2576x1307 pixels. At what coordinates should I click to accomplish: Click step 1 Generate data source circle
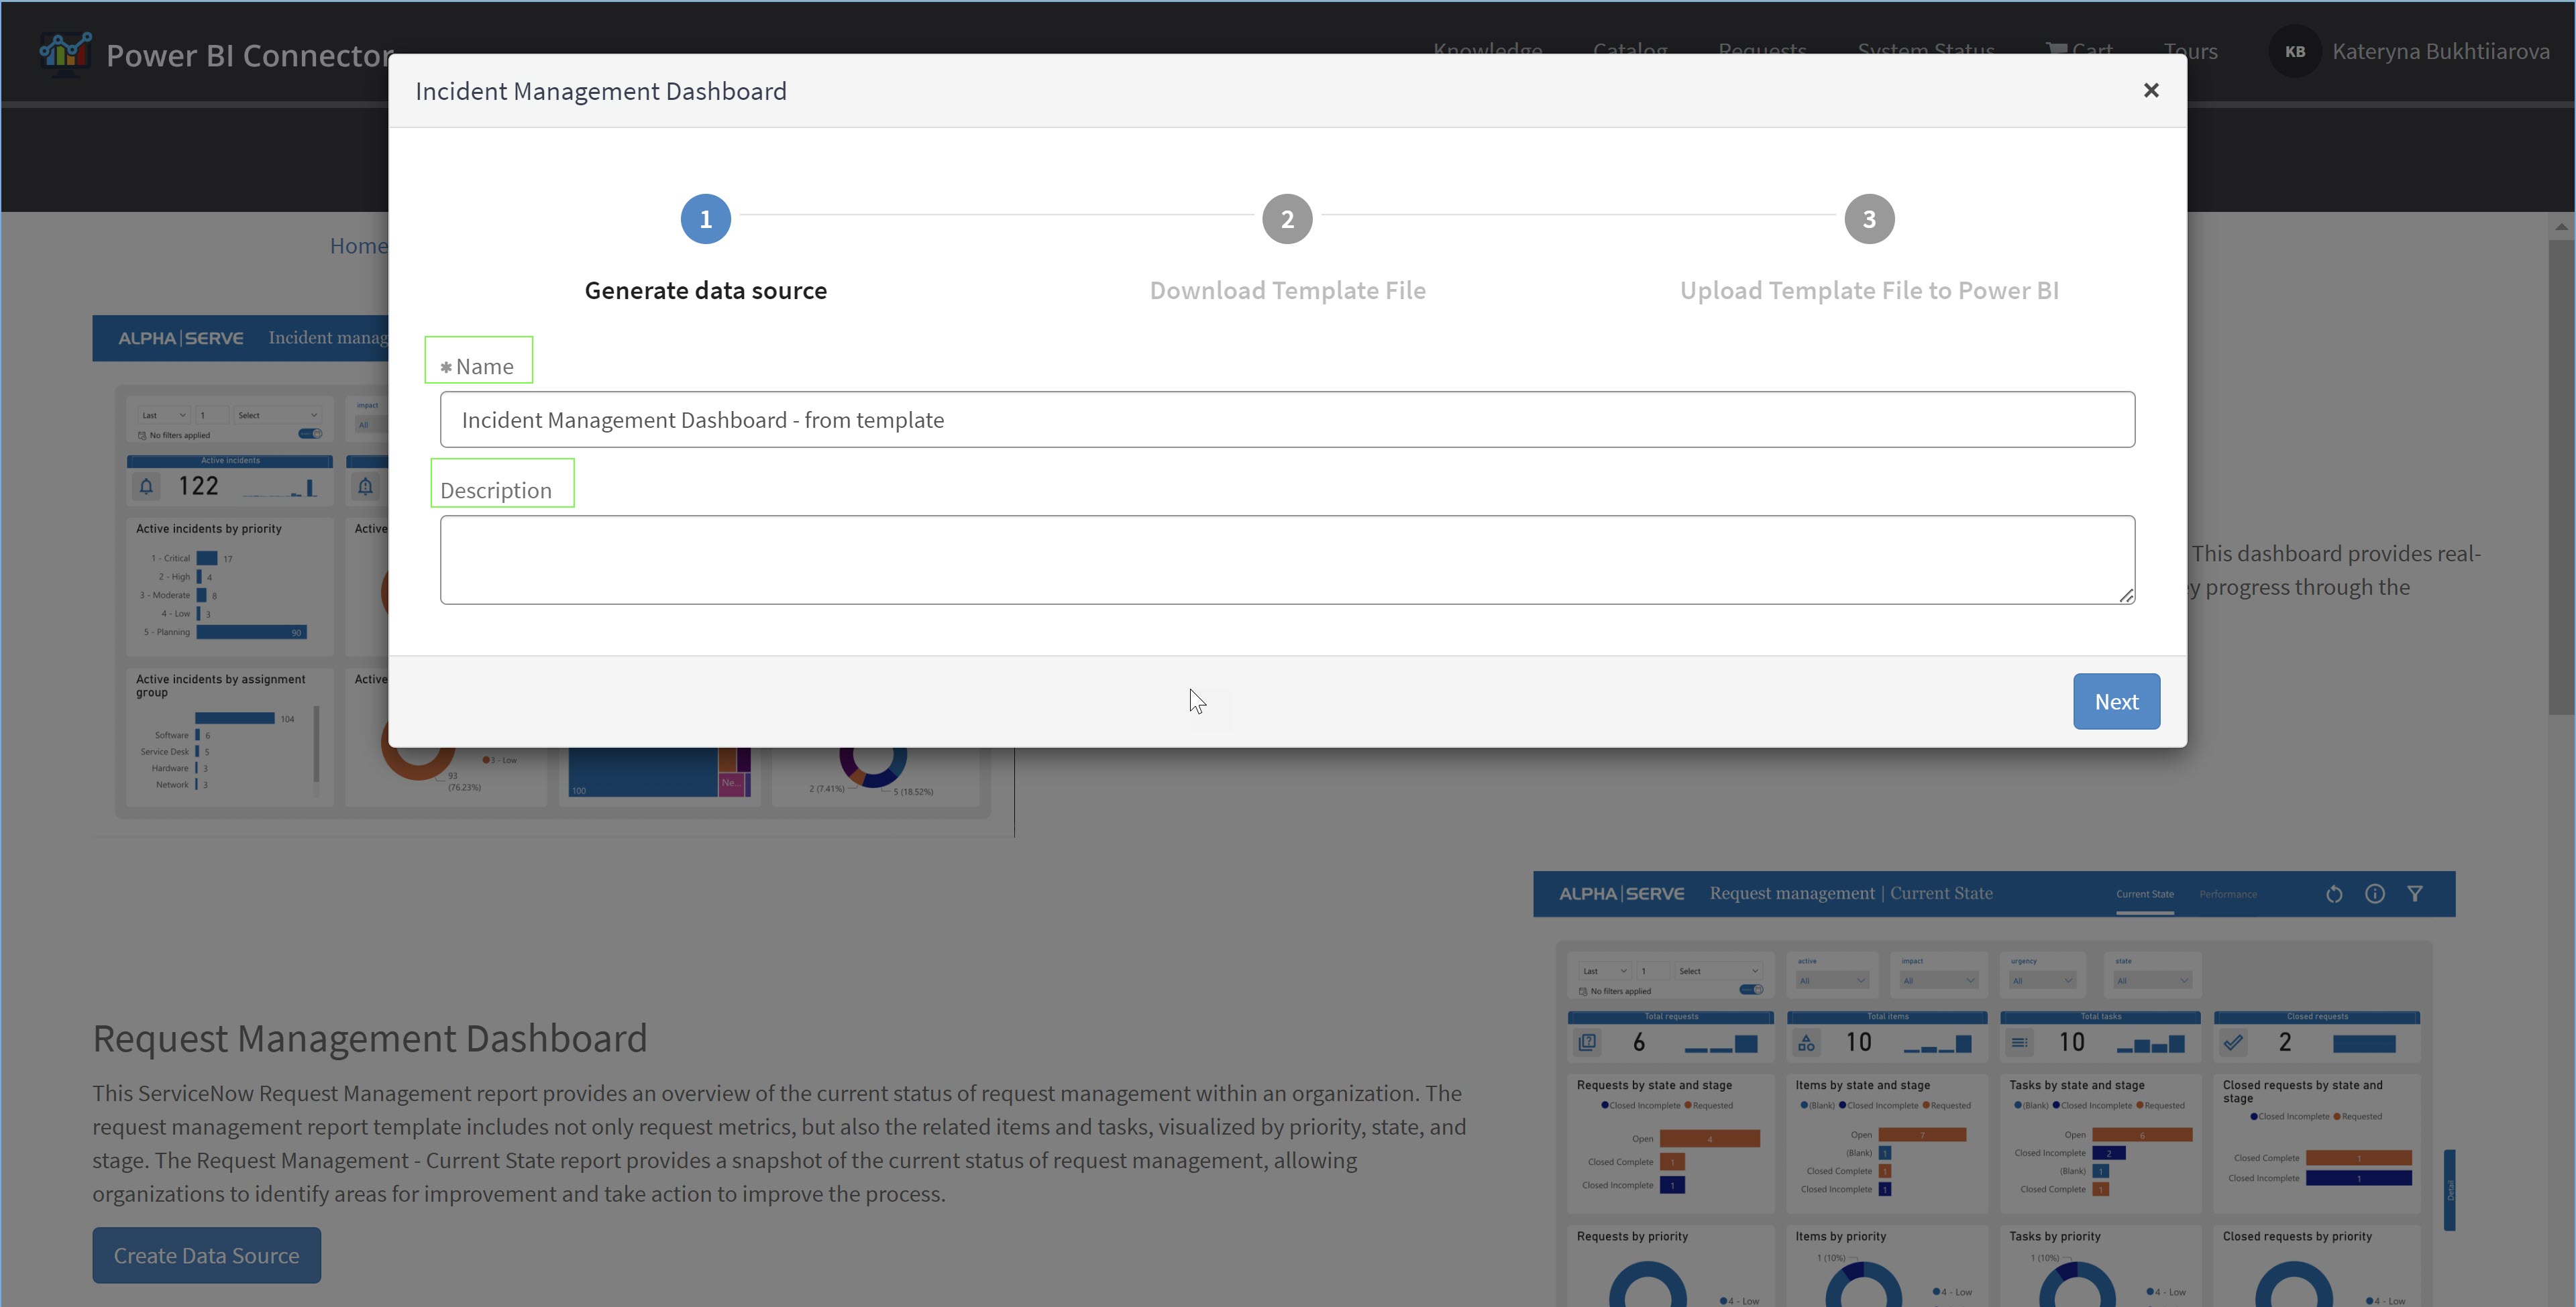[705, 219]
